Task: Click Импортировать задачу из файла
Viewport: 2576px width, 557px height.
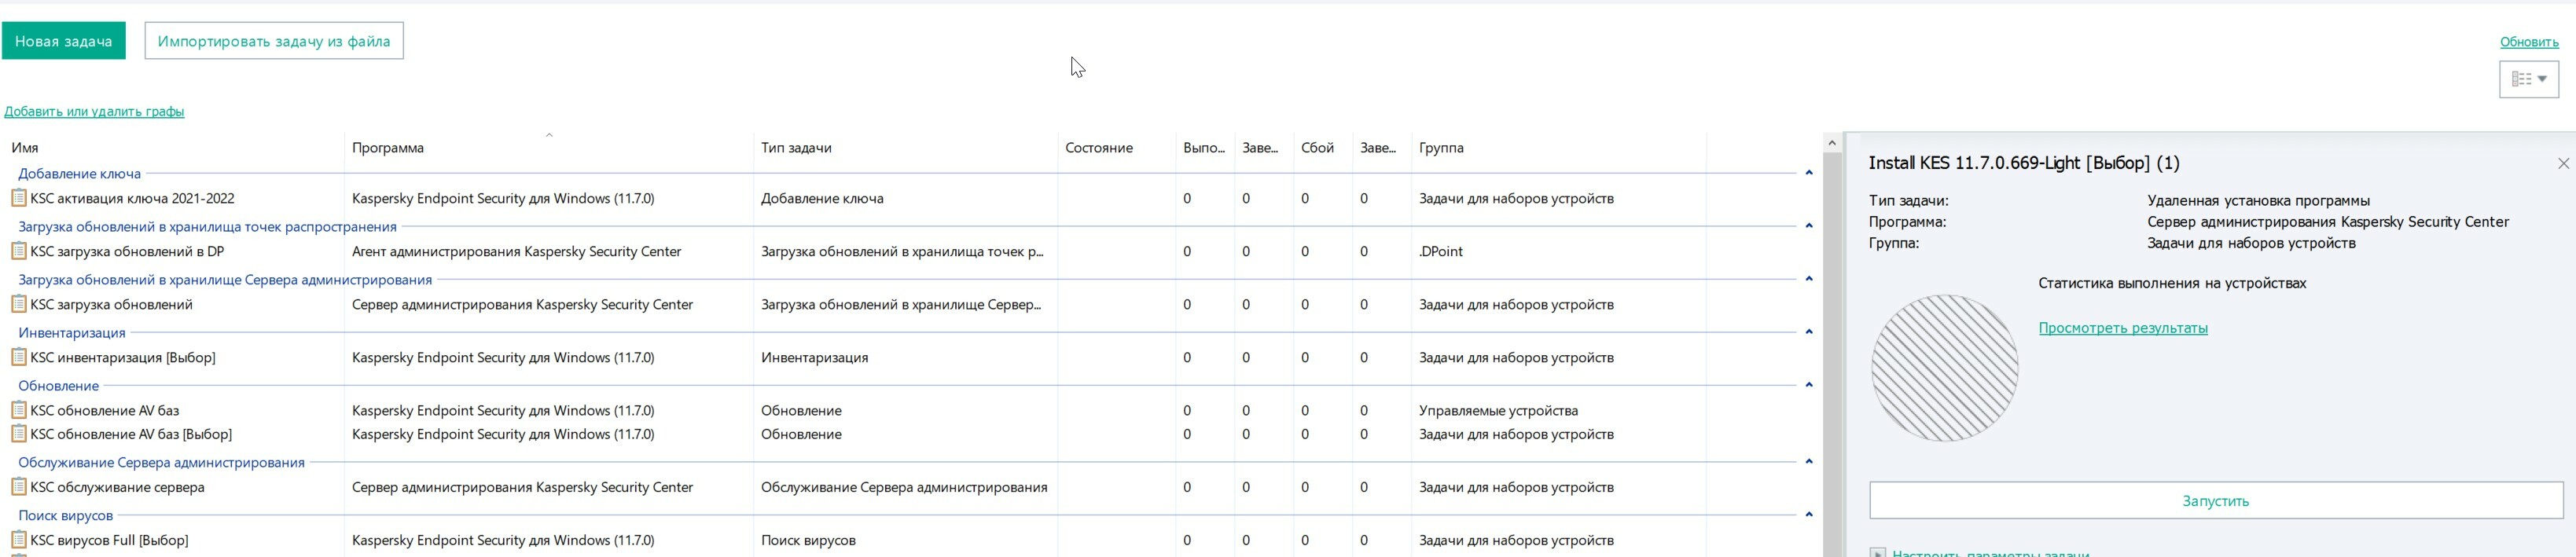Action: (274, 41)
